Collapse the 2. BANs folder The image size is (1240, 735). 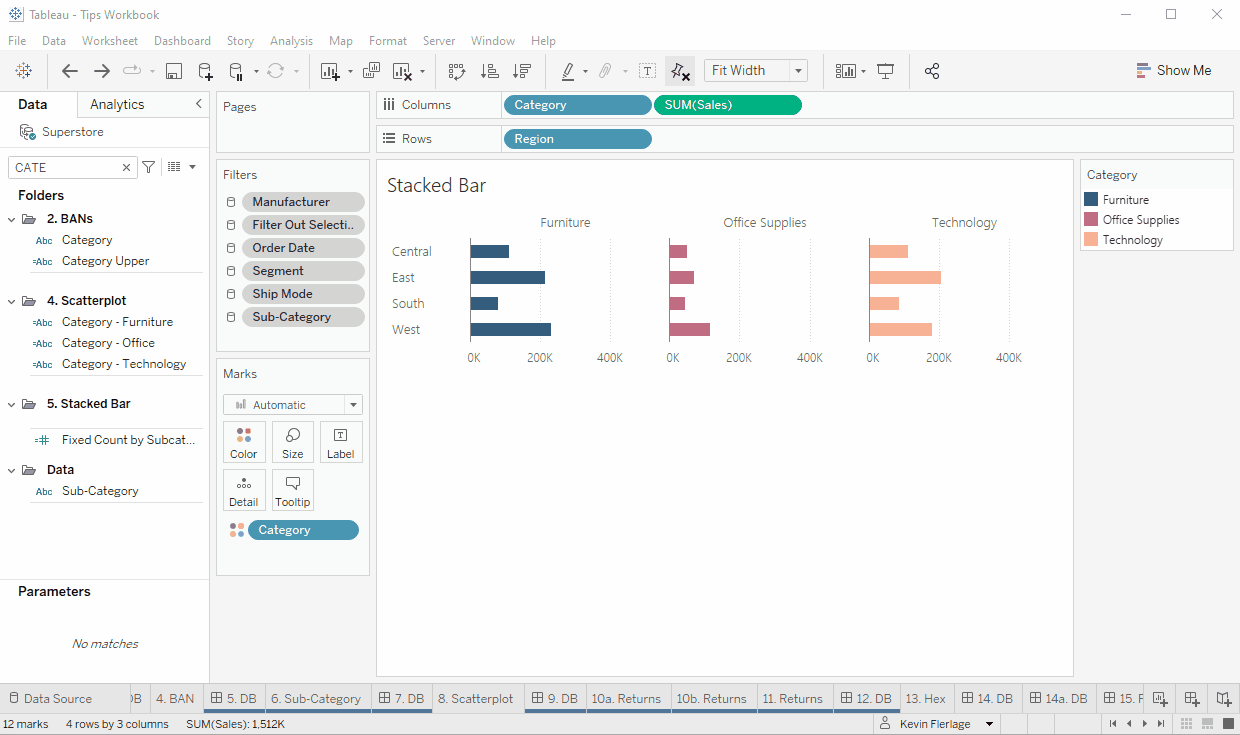[x=12, y=219]
